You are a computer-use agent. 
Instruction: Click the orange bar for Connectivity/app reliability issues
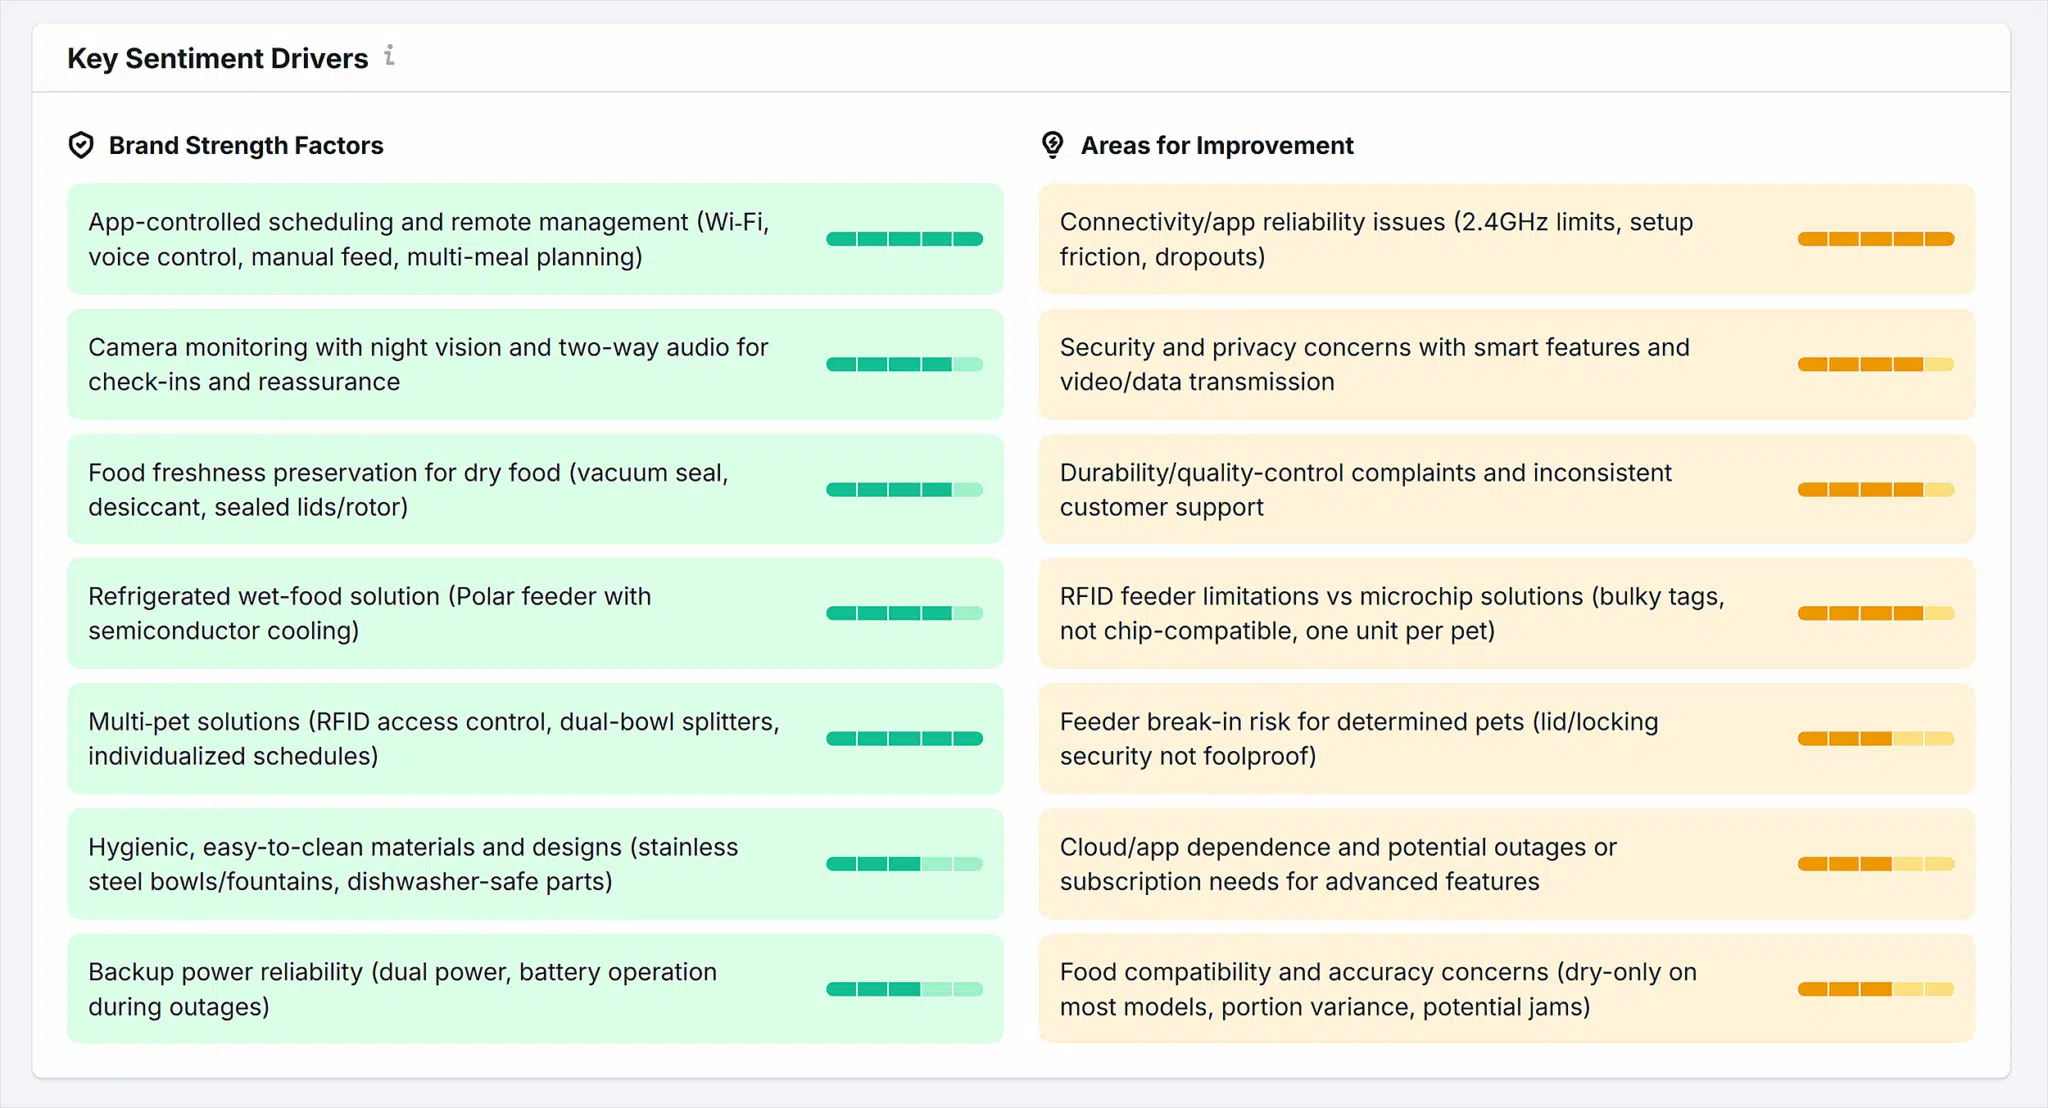point(1876,239)
